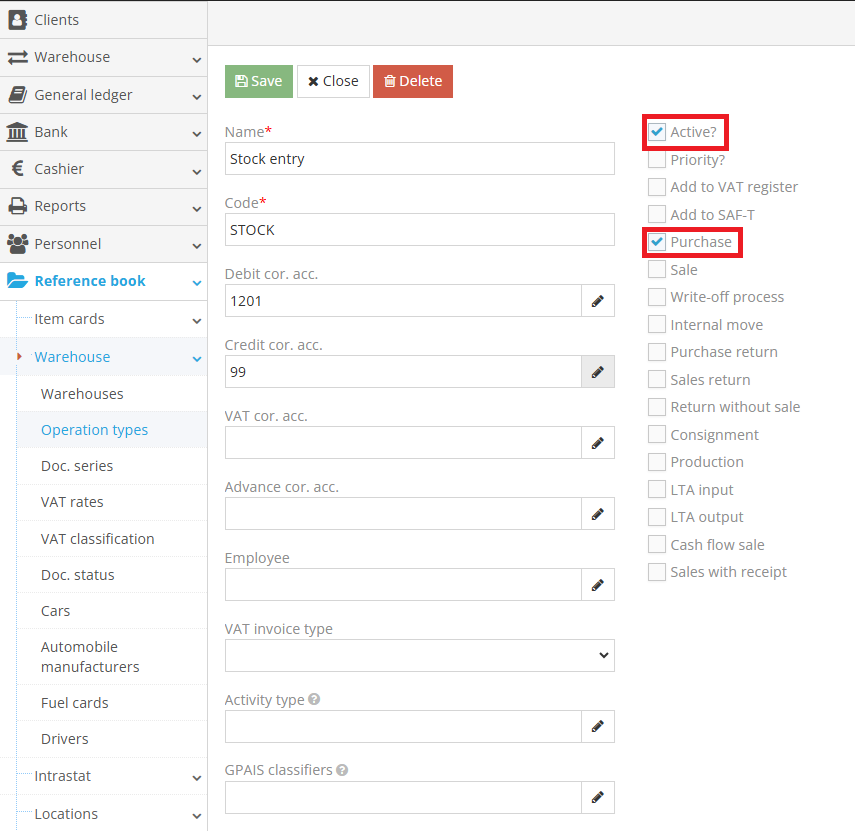Click the Employee field pencil icon

click(598, 585)
